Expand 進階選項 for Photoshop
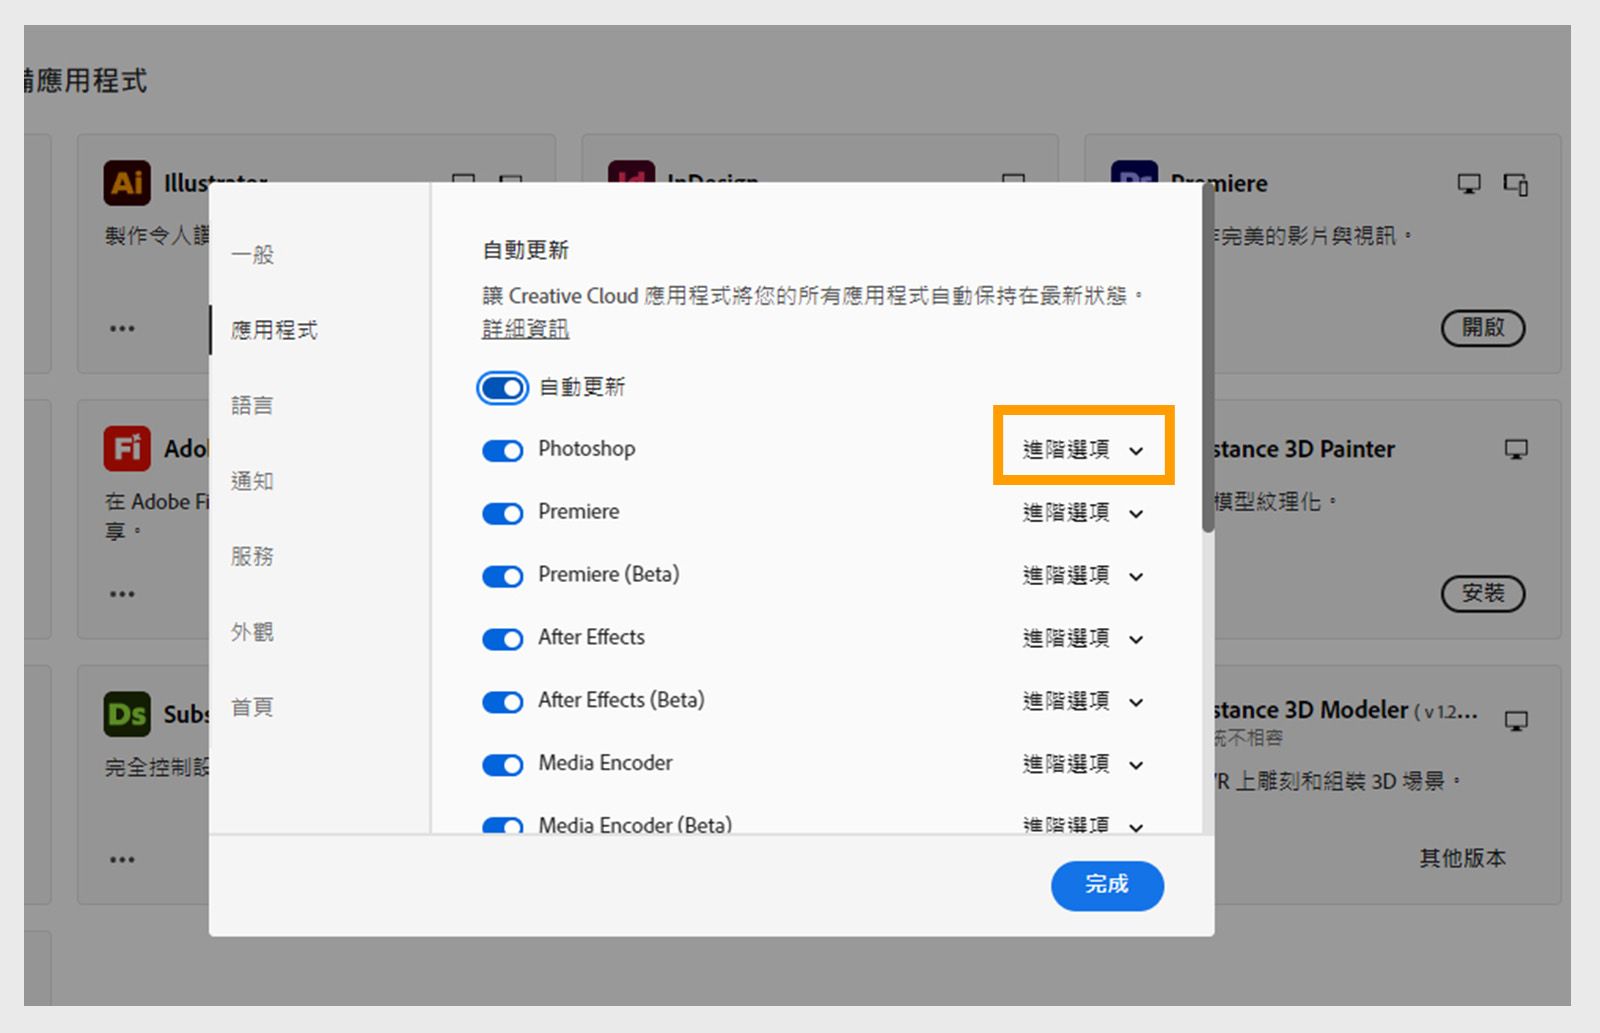The image size is (1600, 1033). [1083, 450]
